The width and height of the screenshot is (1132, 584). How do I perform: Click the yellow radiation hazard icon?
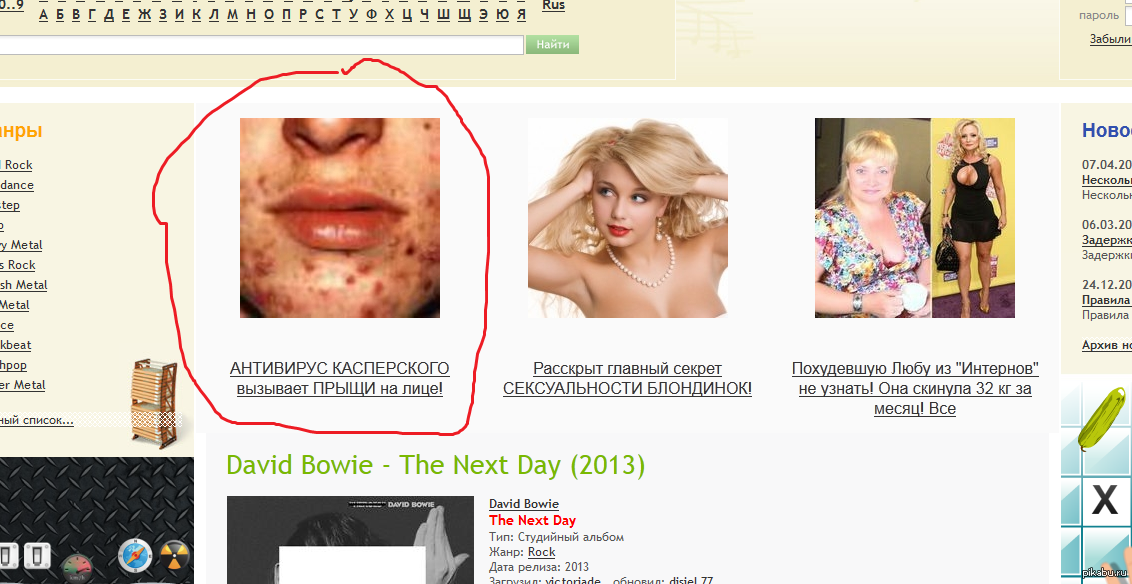tap(174, 557)
